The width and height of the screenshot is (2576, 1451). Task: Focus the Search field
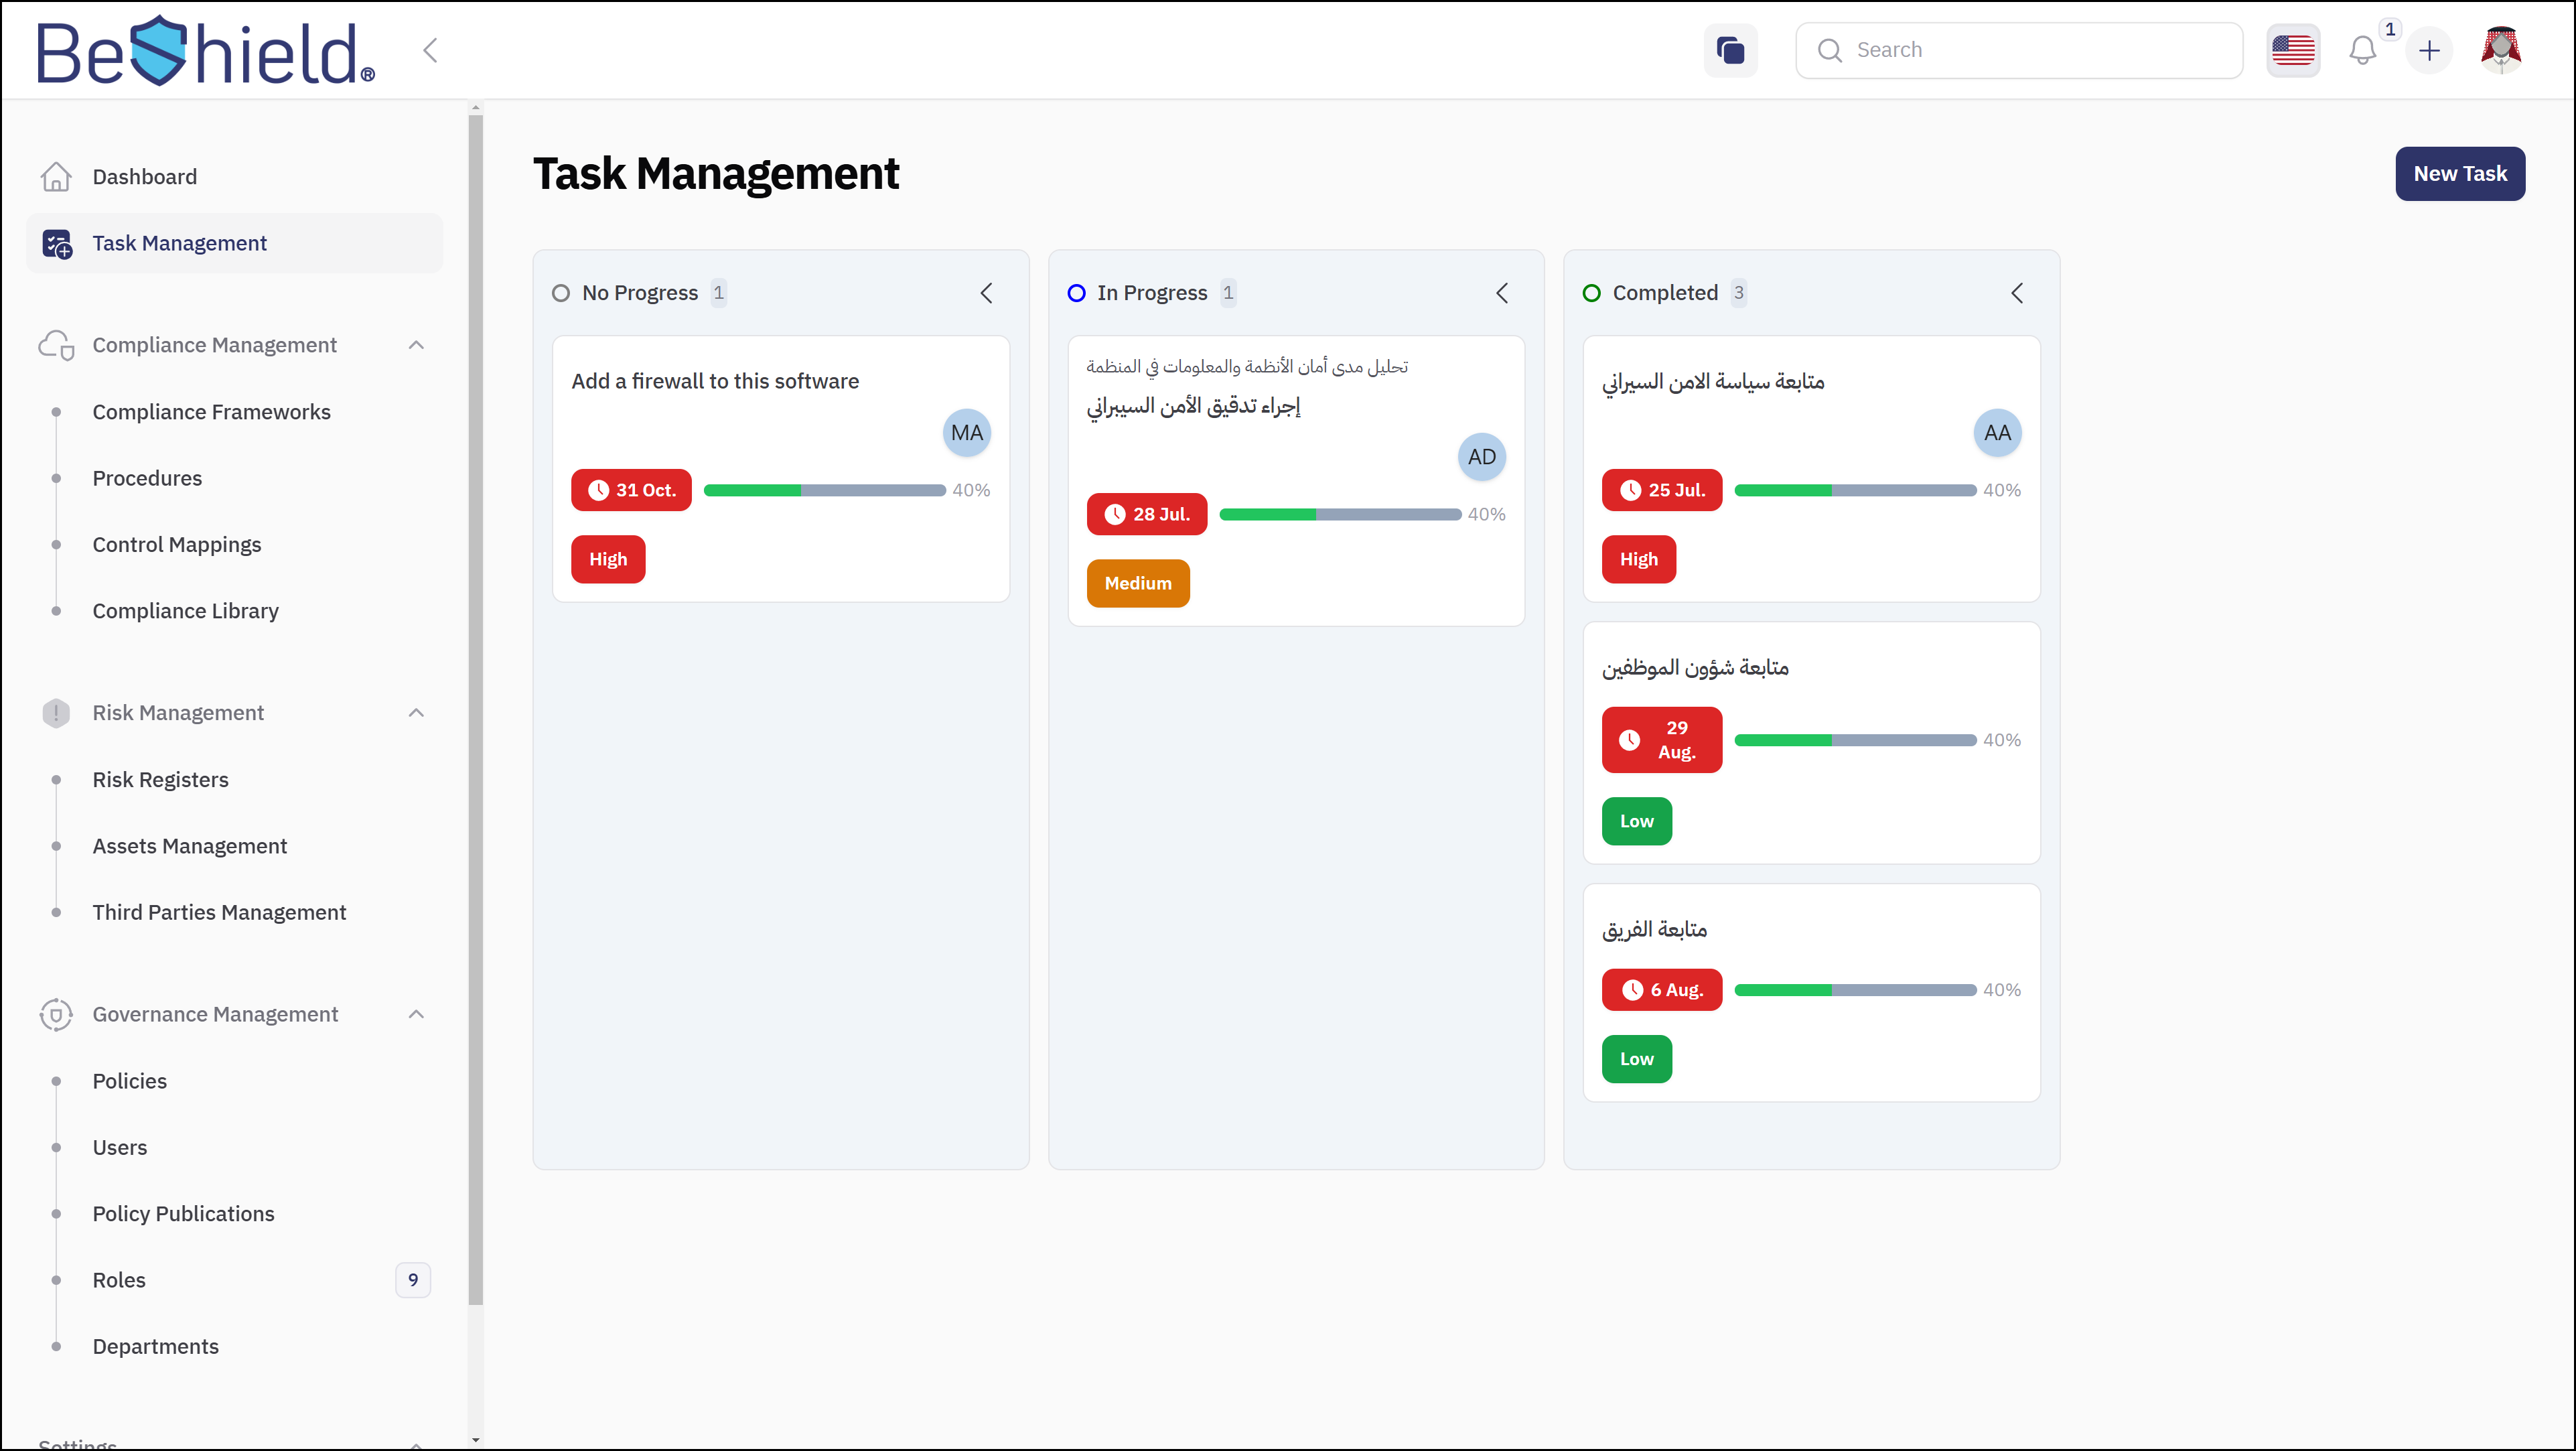[x=2018, y=50]
